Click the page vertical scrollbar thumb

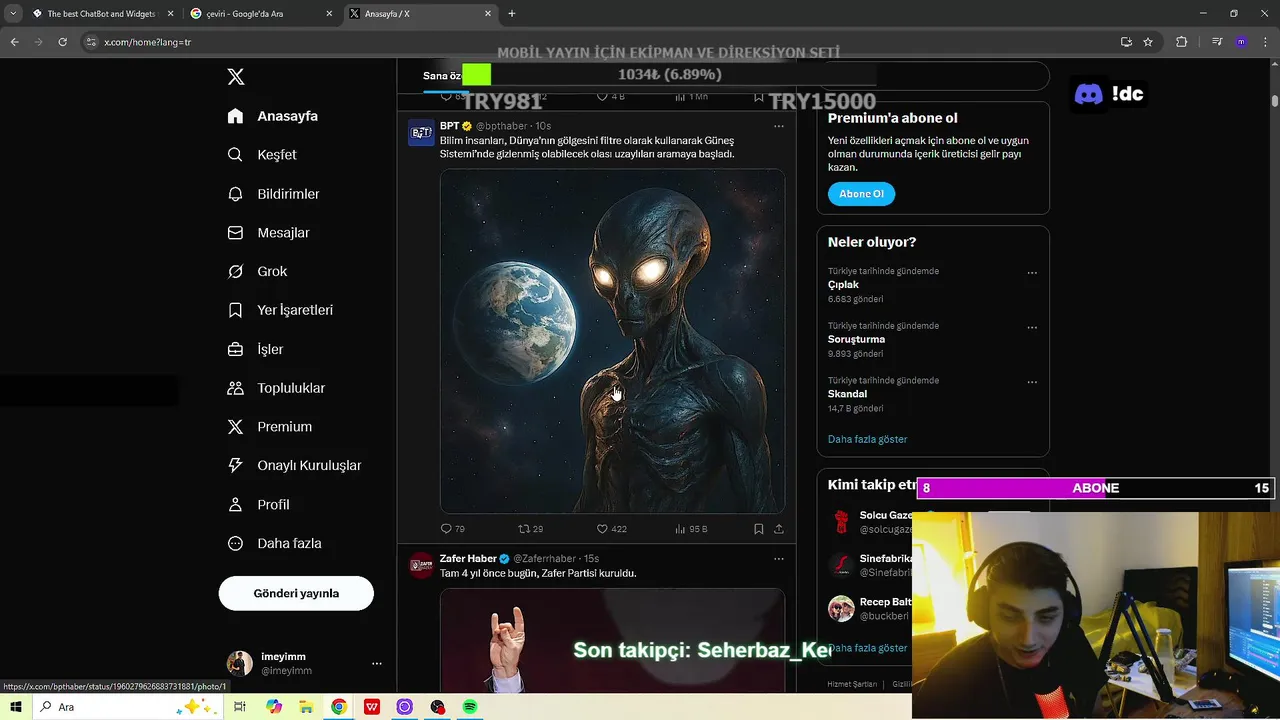(1275, 100)
